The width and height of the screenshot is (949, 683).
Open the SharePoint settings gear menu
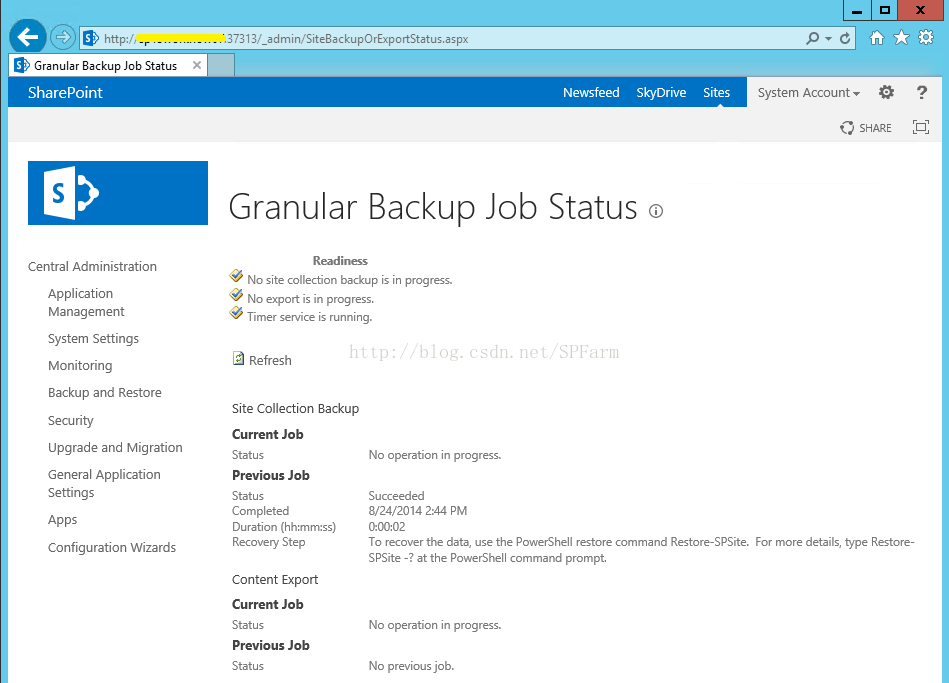[886, 92]
